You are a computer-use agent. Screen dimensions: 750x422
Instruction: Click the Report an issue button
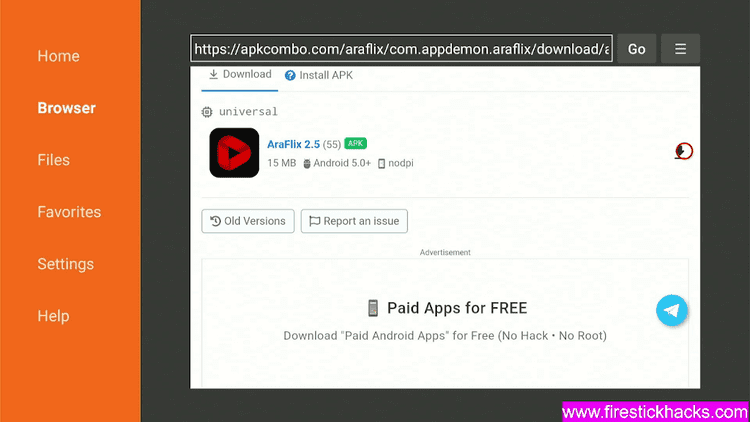(354, 221)
